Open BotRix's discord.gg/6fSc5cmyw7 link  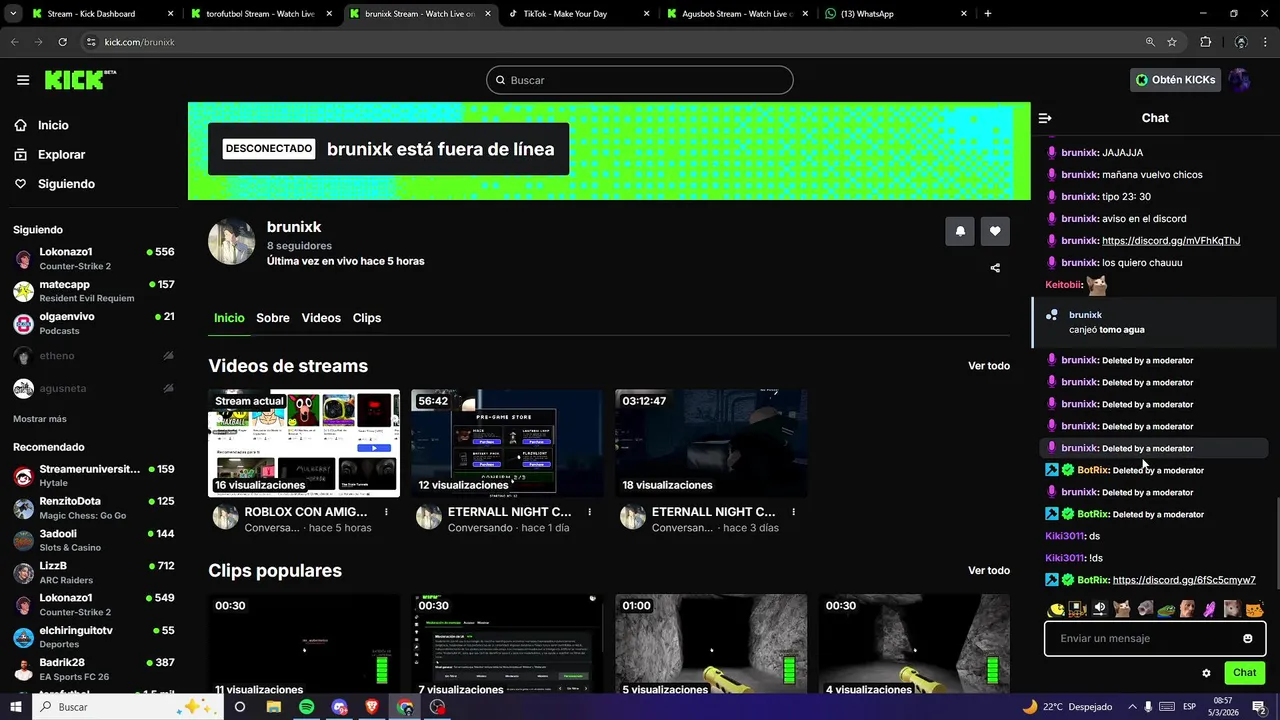tap(1184, 580)
